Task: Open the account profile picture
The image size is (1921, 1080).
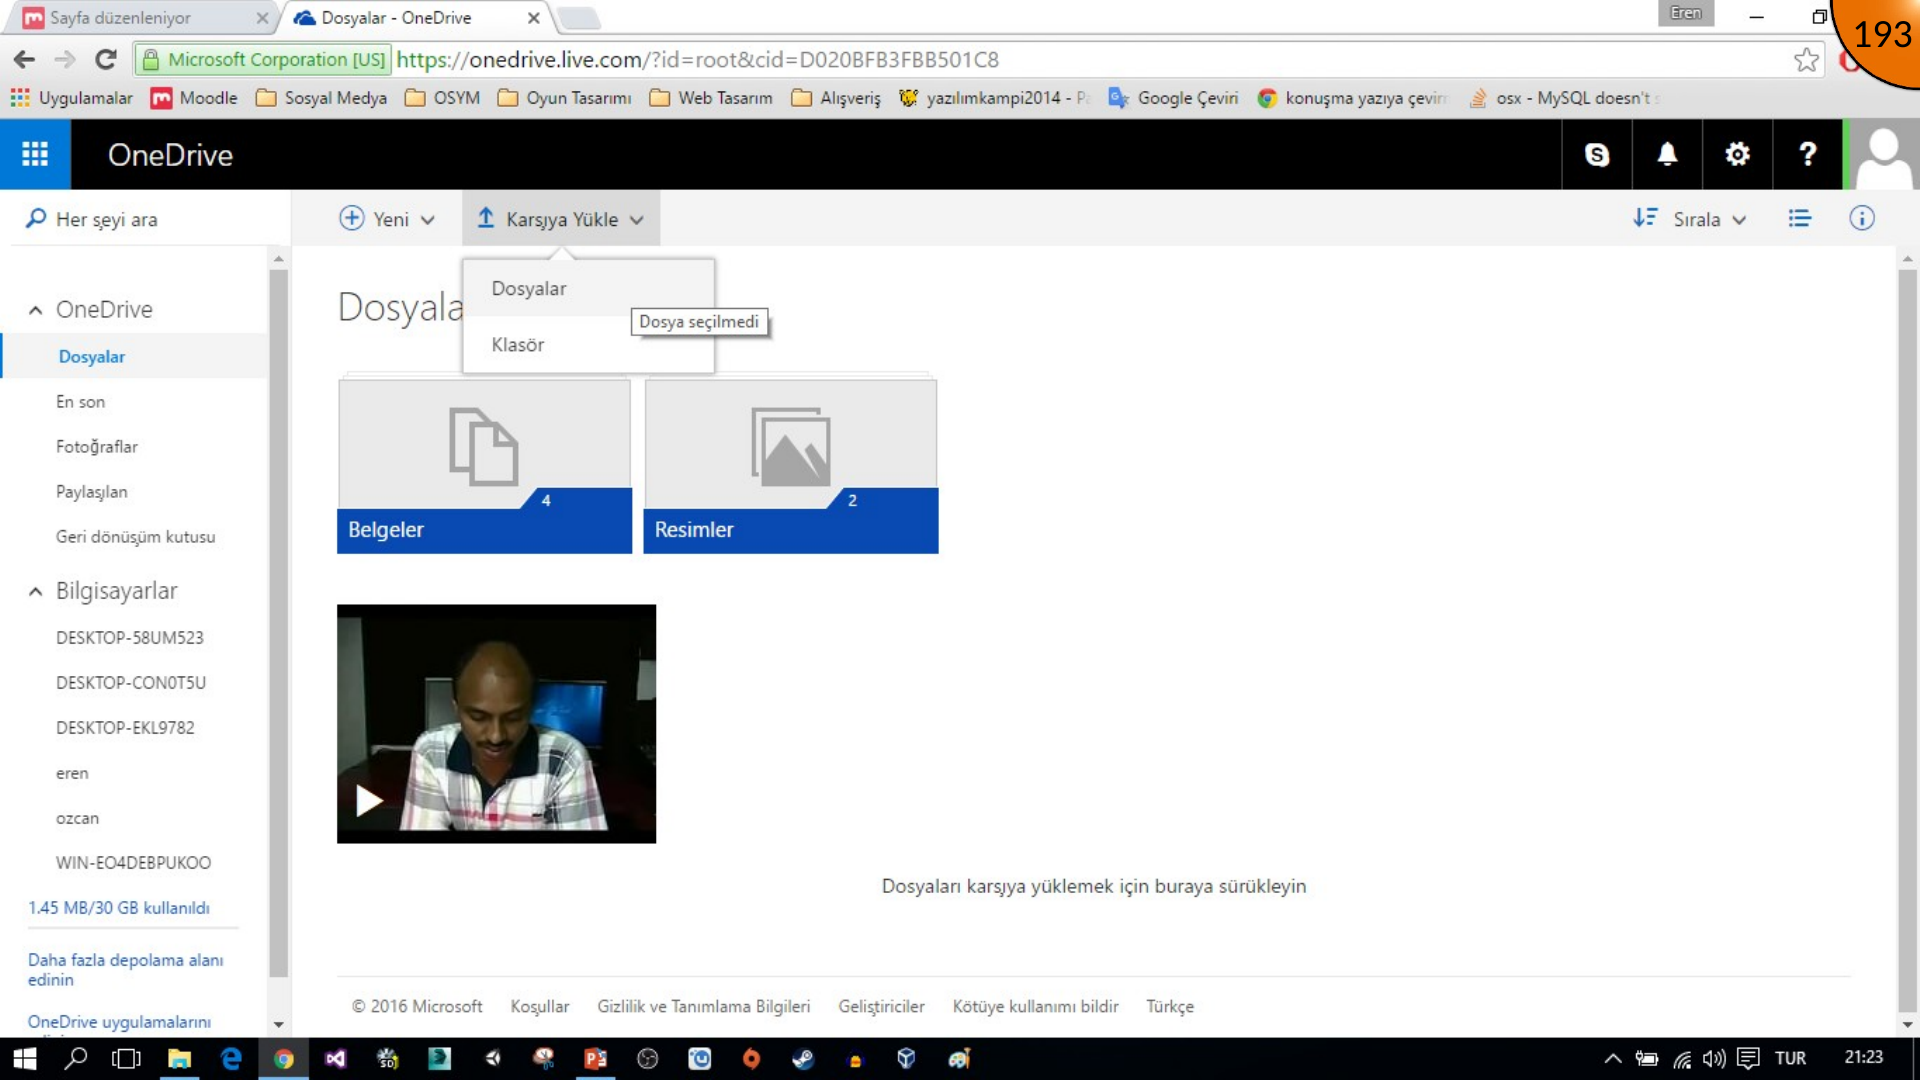Action: tap(1883, 154)
